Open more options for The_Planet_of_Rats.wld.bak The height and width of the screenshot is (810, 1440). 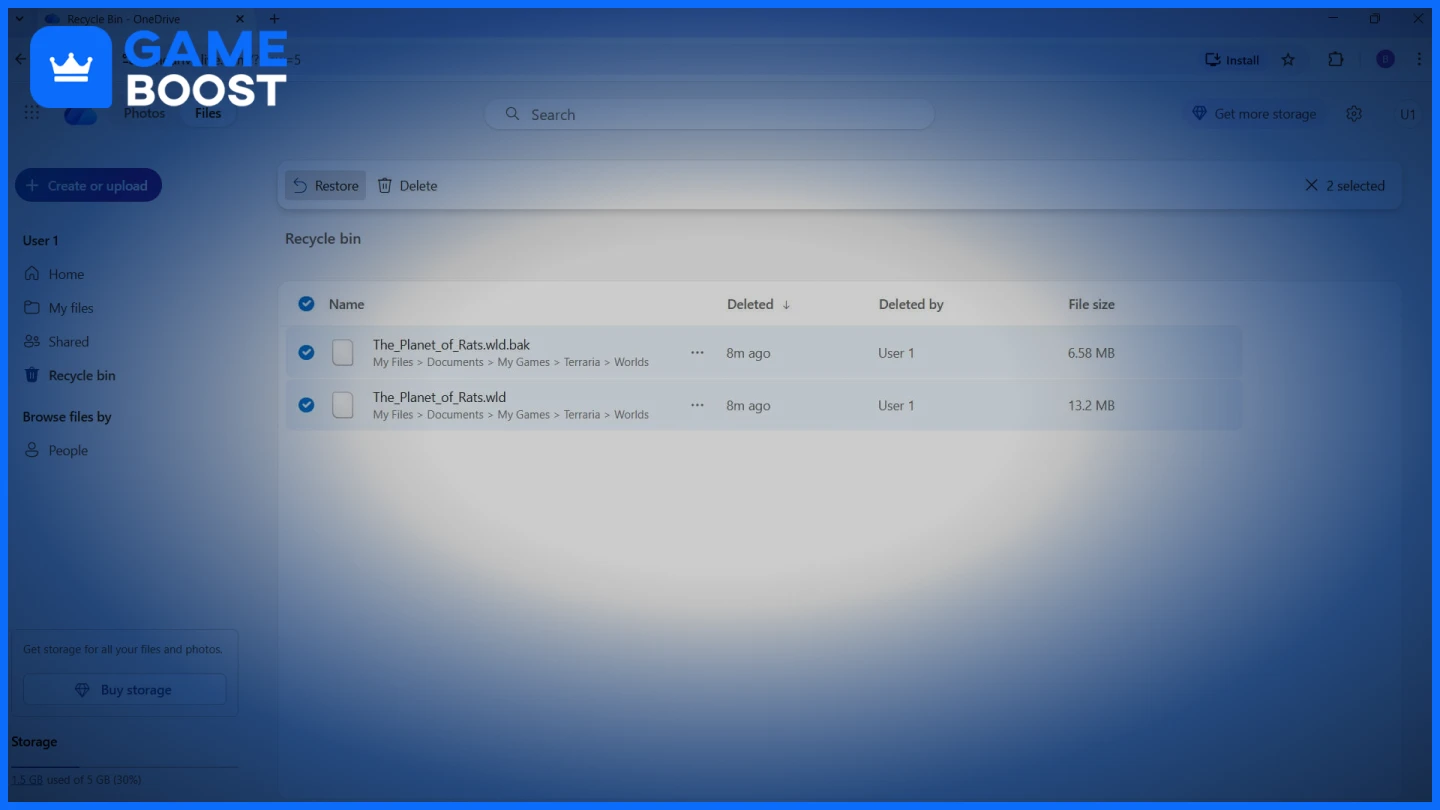coord(697,352)
